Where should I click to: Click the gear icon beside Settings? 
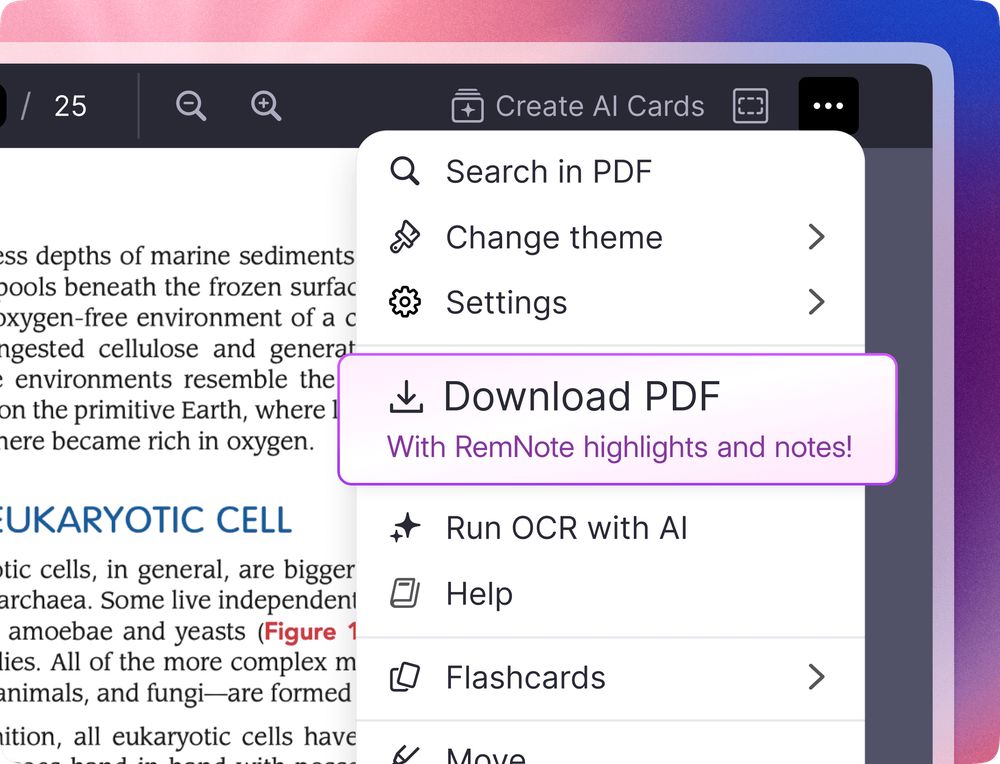point(405,302)
